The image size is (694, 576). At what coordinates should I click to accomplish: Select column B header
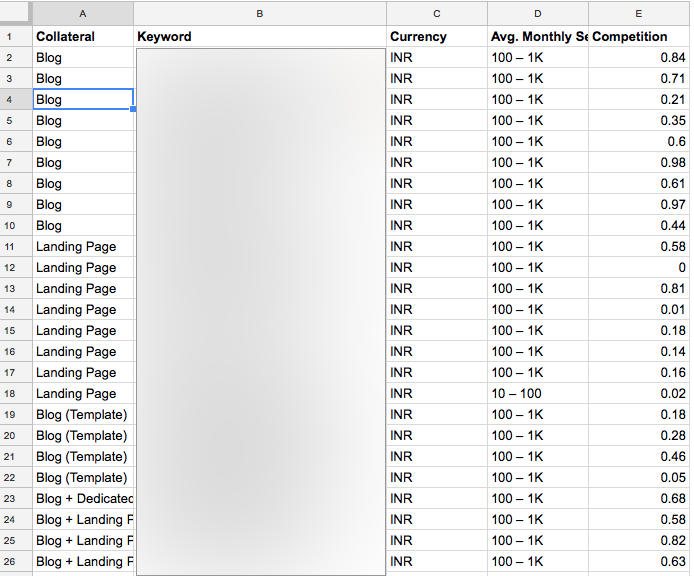260,13
